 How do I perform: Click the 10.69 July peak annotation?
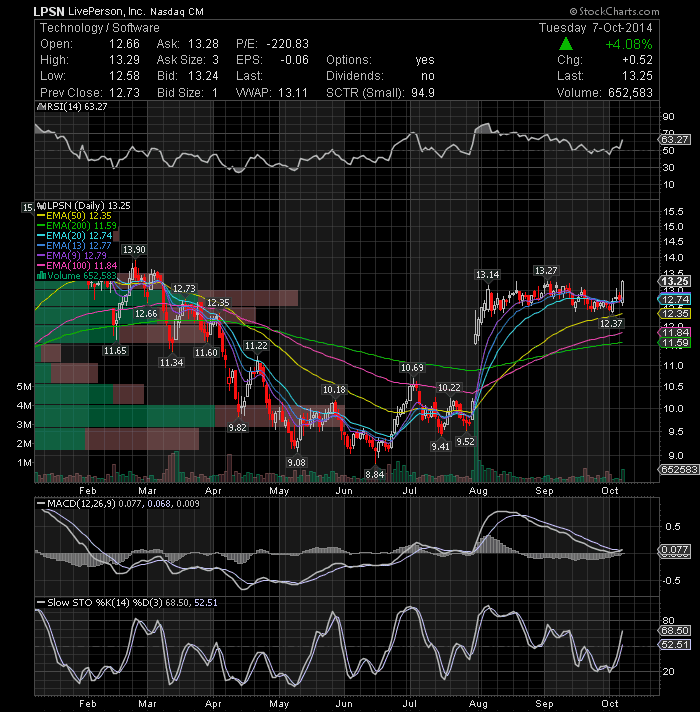pos(412,367)
